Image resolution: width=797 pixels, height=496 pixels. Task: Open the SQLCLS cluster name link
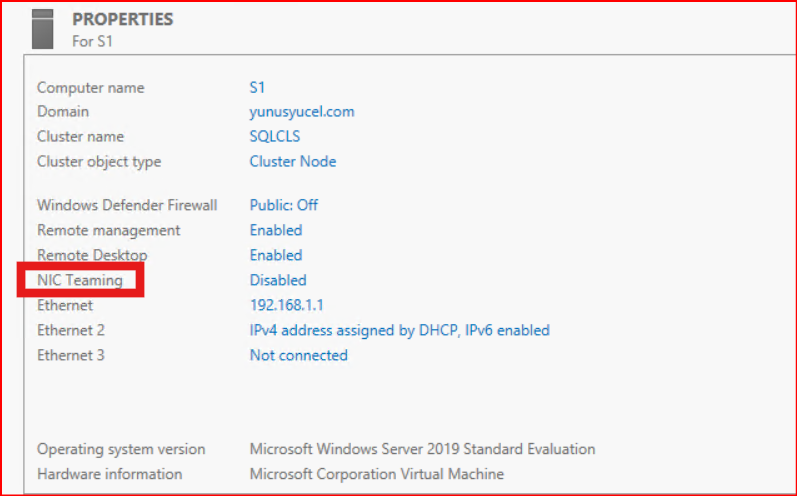275,137
